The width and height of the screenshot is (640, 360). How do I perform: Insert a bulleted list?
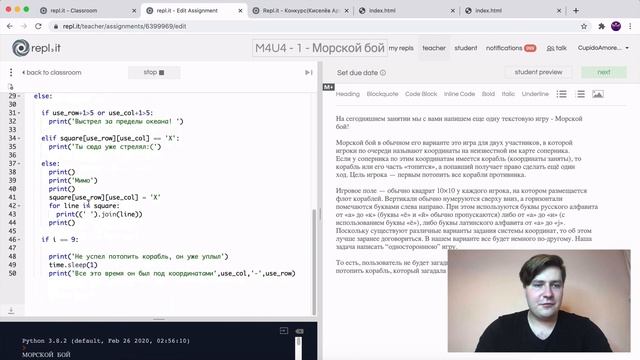pyautogui.click(x=562, y=94)
